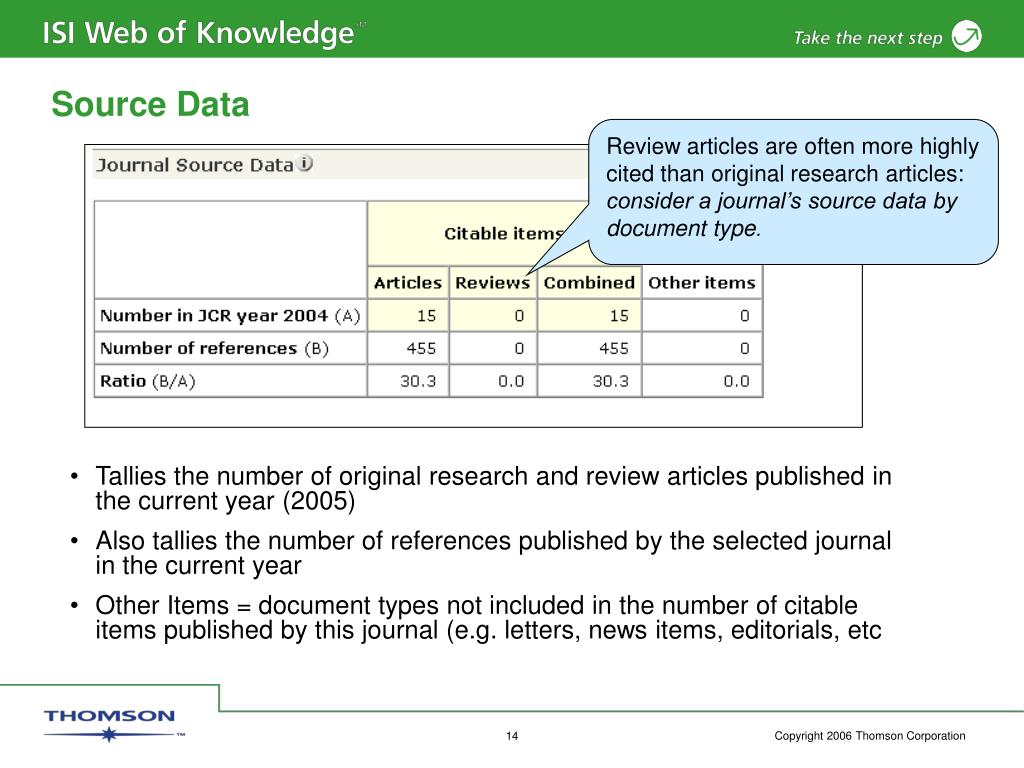1024x768 pixels.
Task: Click the Reviews value 0 in the JCR year row
Action: [x=519, y=316]
